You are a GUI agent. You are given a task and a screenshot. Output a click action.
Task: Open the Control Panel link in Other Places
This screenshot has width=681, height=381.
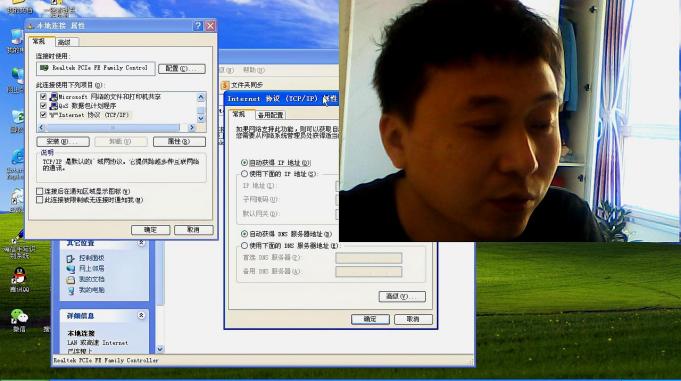pos(92,258)
